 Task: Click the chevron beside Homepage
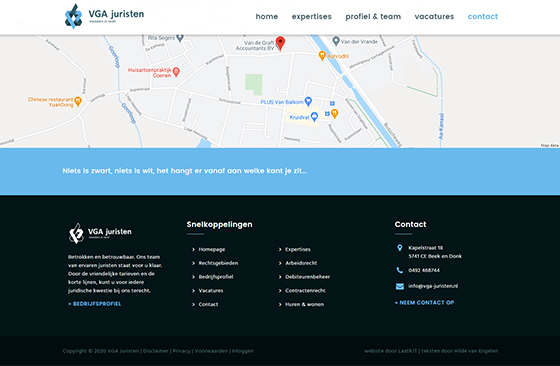(193, 249)
